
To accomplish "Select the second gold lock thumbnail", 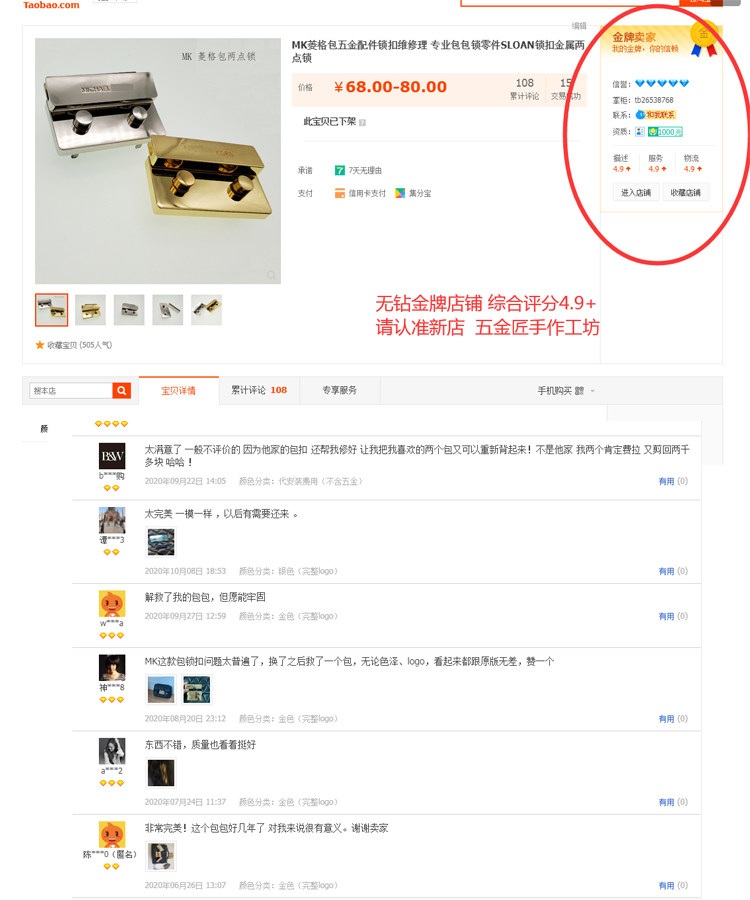I will click(x=90, y=310).
